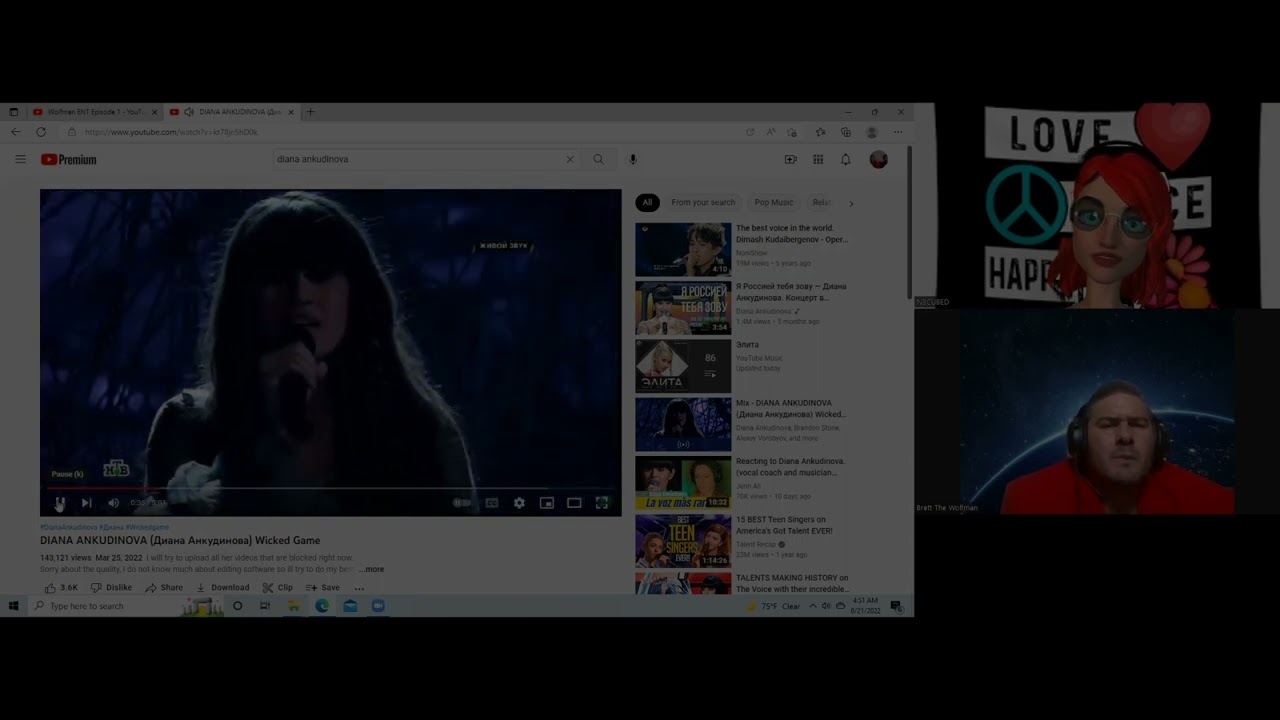Like the video with thumbs up
The height and width of the screenshot is (720, 1280).
61,588
